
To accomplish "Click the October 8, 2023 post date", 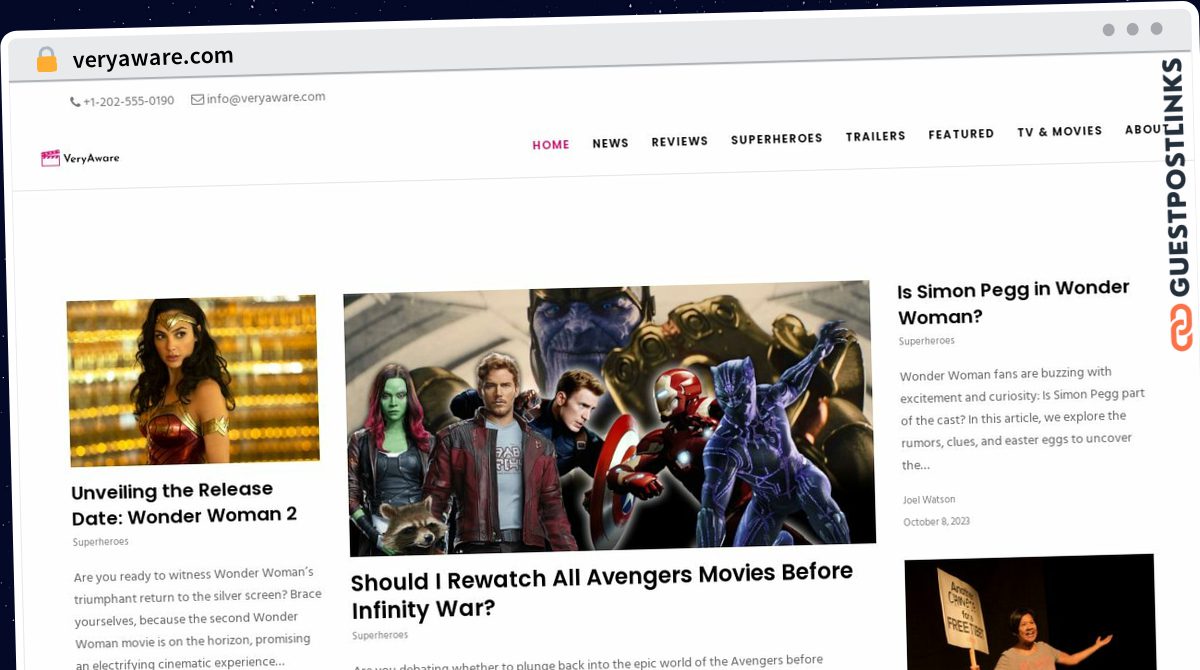I will click(x=936, y=522).
